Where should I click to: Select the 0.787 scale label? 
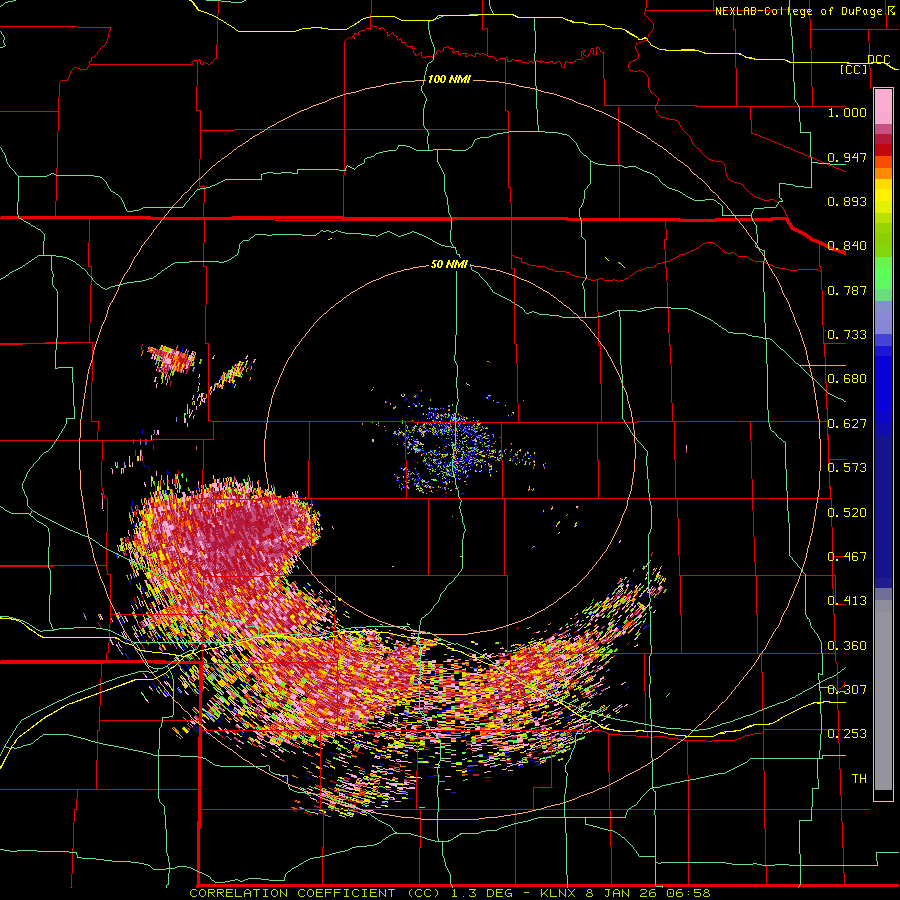847,290
